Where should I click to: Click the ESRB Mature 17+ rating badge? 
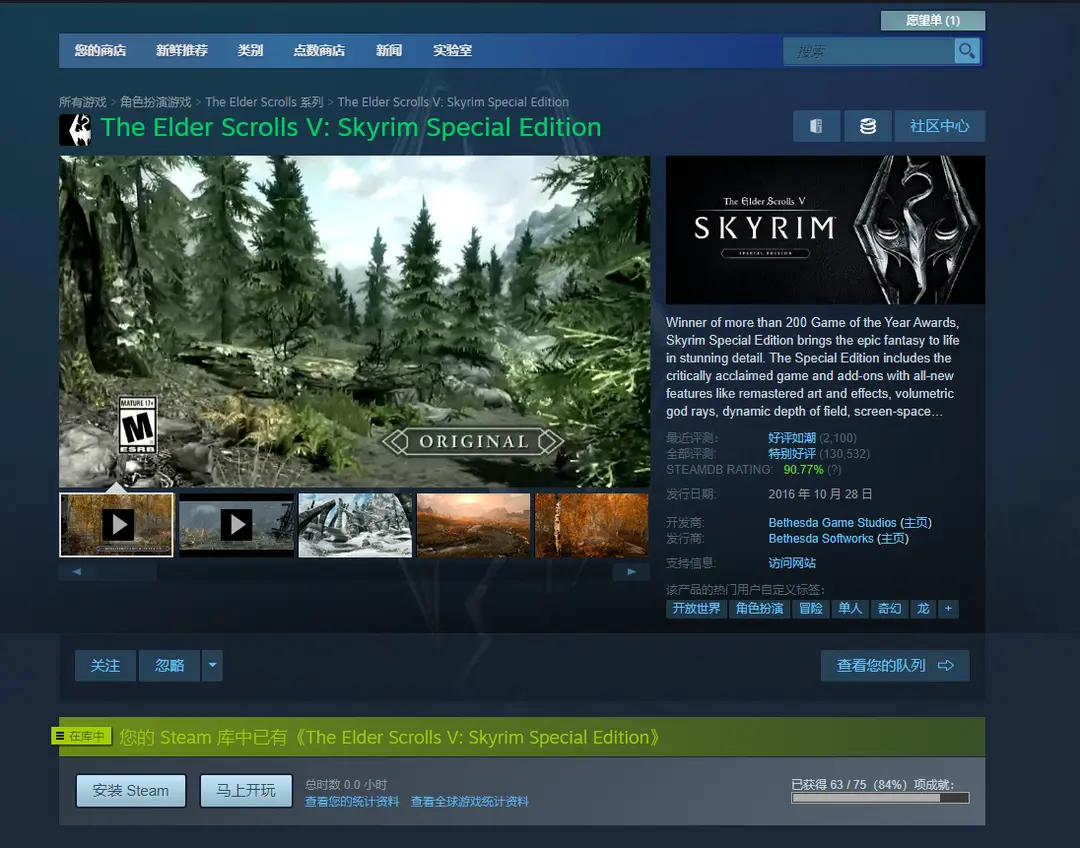click(x=138, y=424)
